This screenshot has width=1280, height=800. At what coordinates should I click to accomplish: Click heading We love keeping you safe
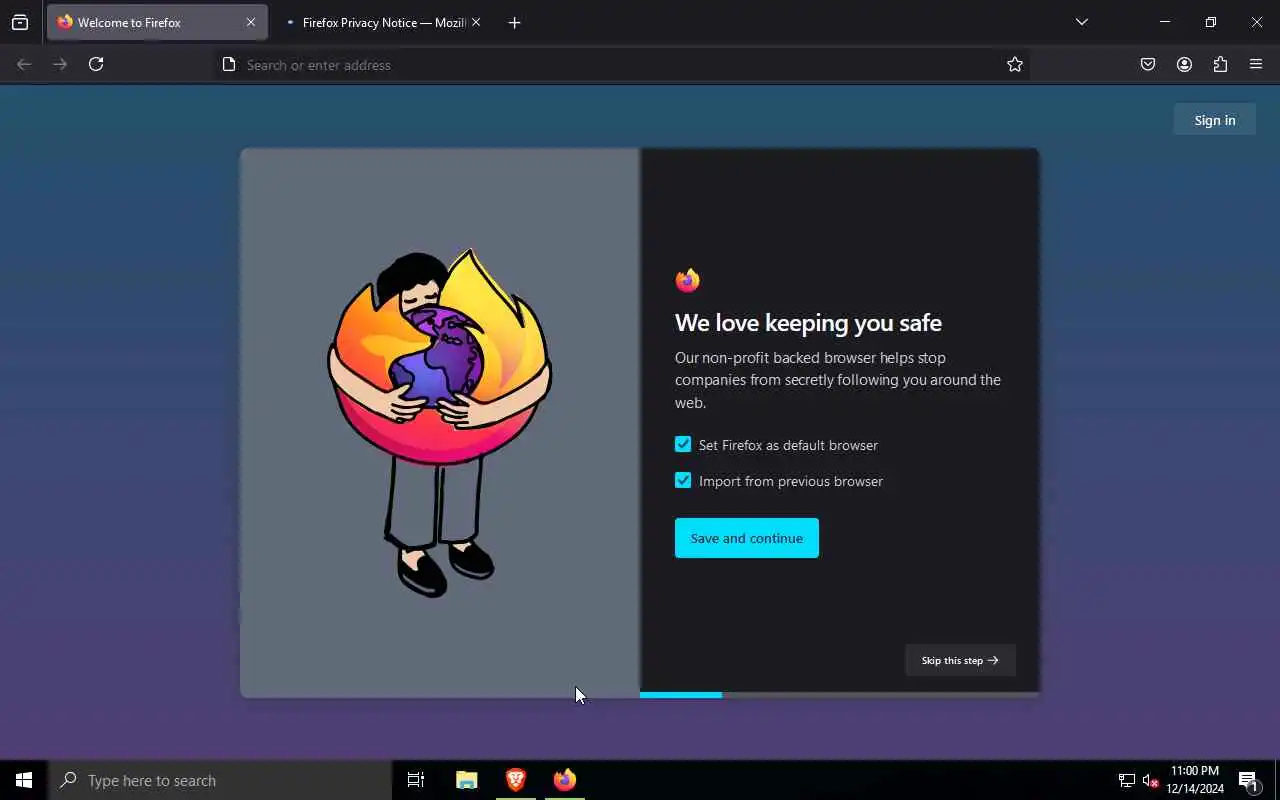click(x=808, y=323)
